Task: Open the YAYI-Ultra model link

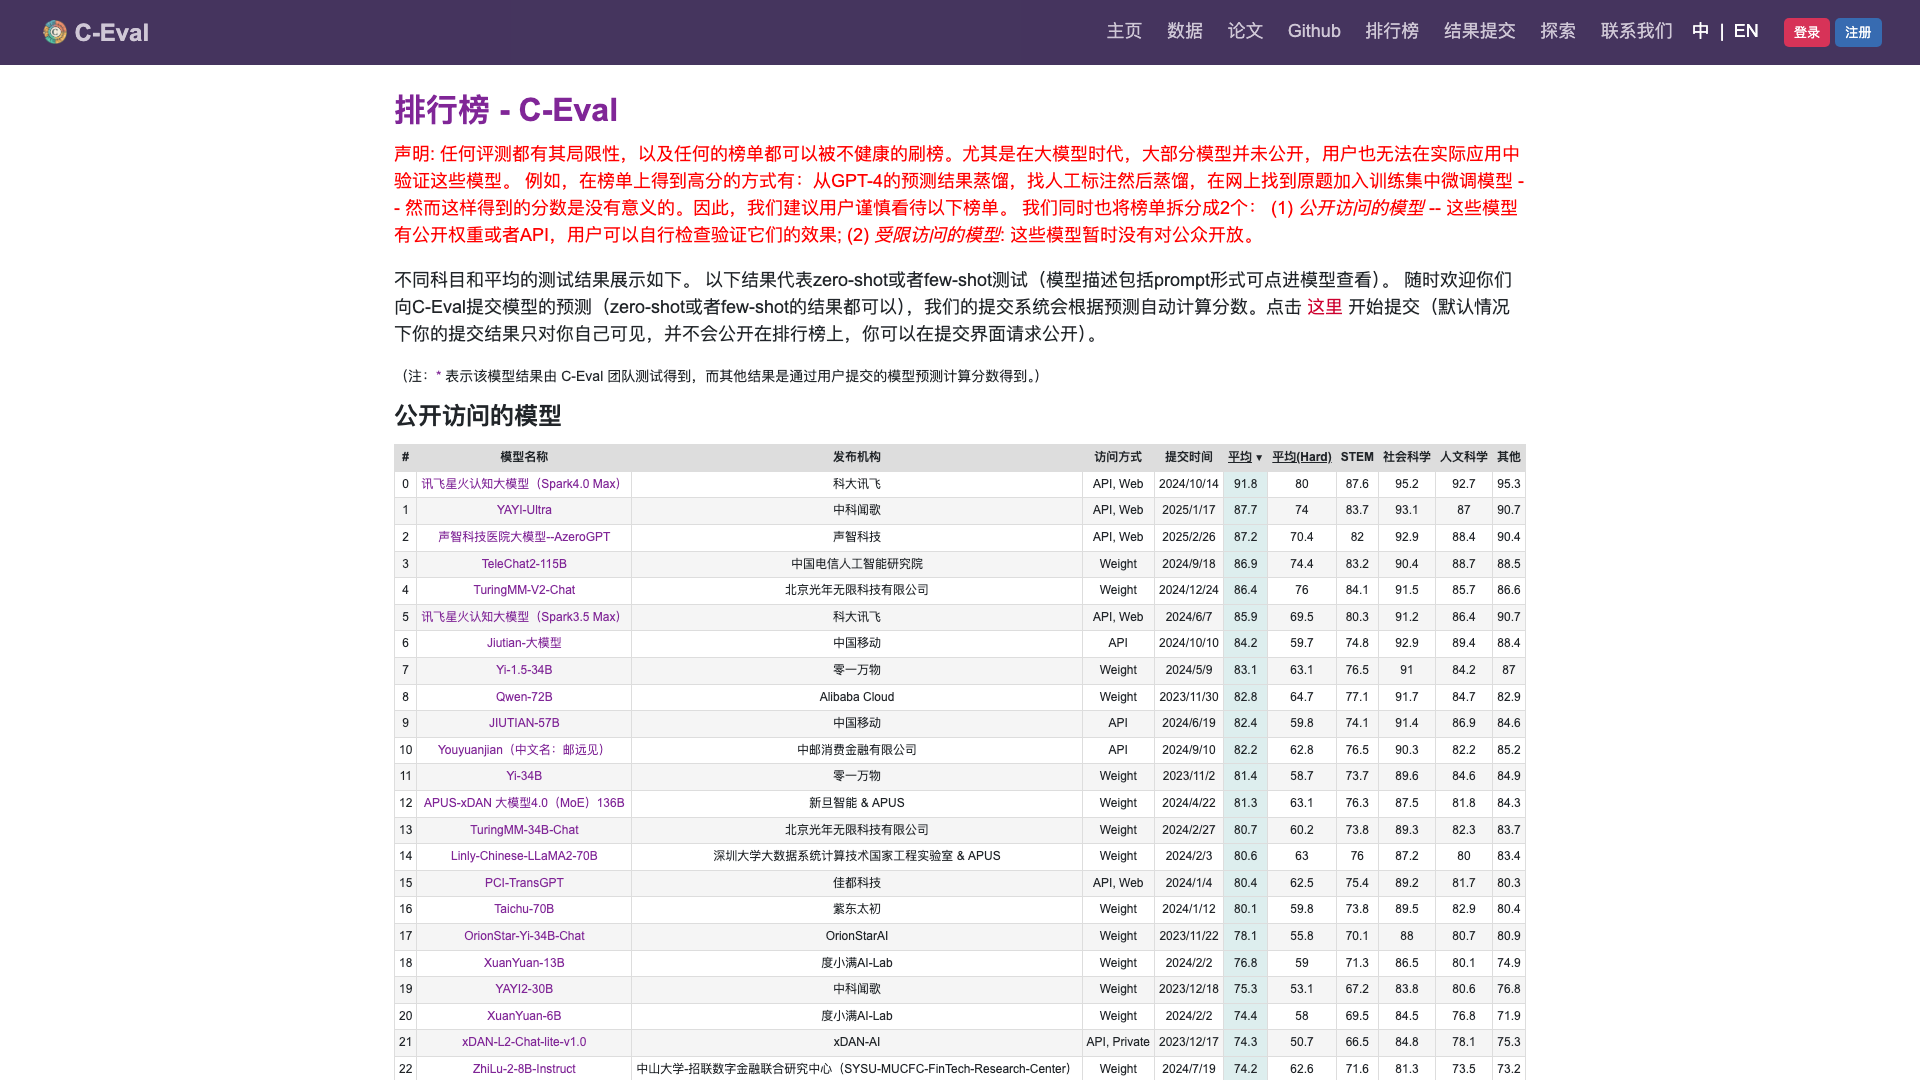Action: coord(524,510)
